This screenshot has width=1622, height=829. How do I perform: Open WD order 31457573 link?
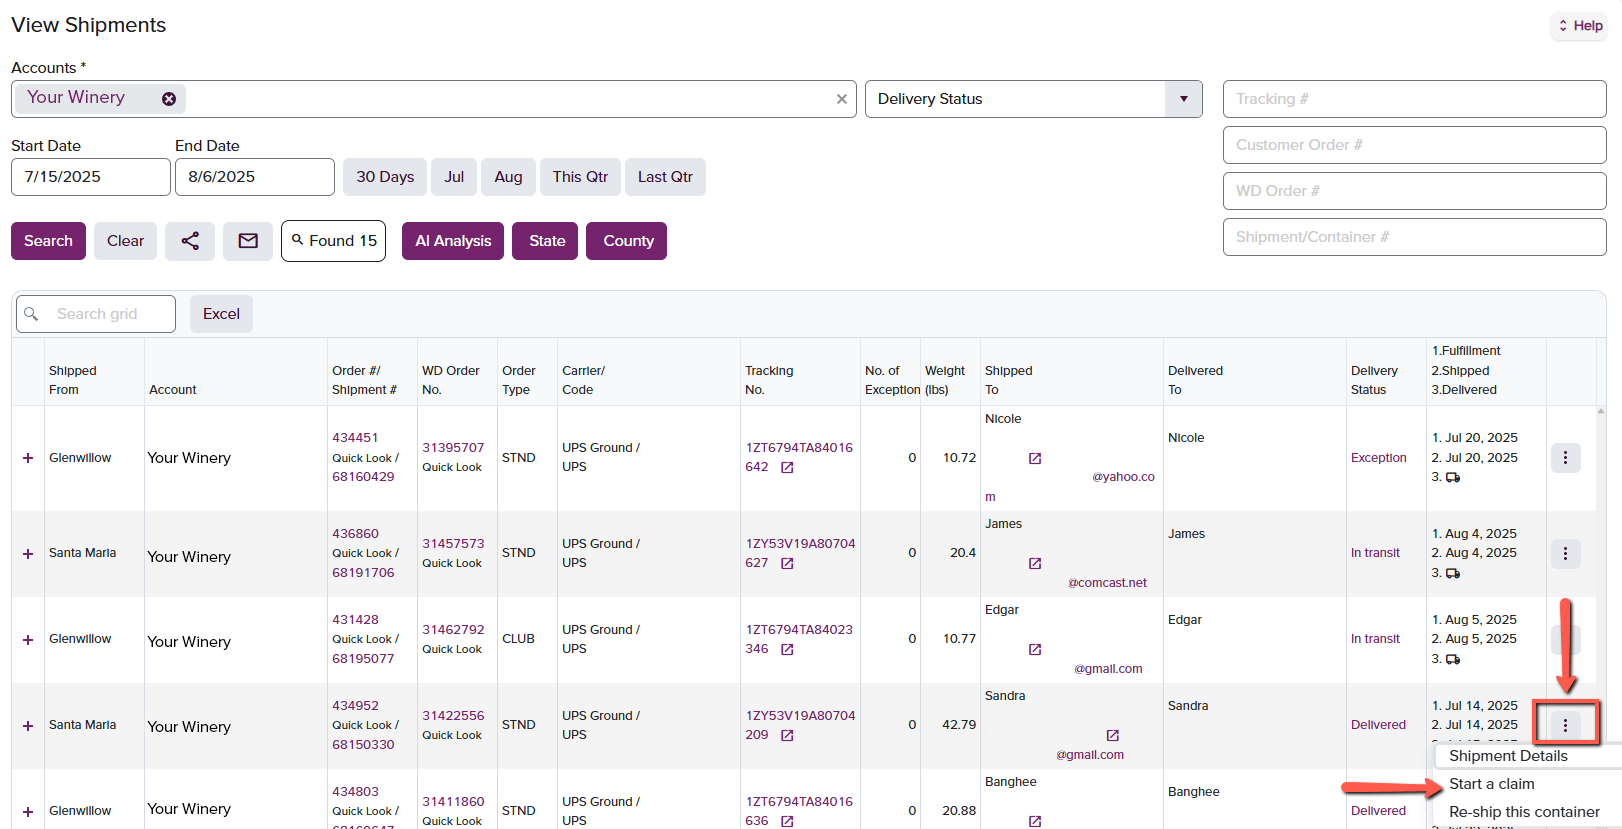click(453, 544)
